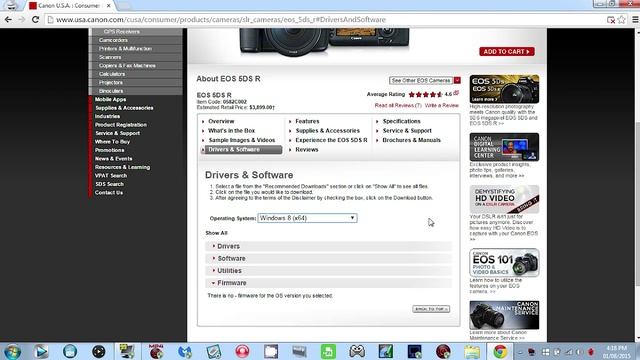Open the Specifications tab
Viewport: 640px width, 360px height.
pyautogui.click(x=401, y=121)
